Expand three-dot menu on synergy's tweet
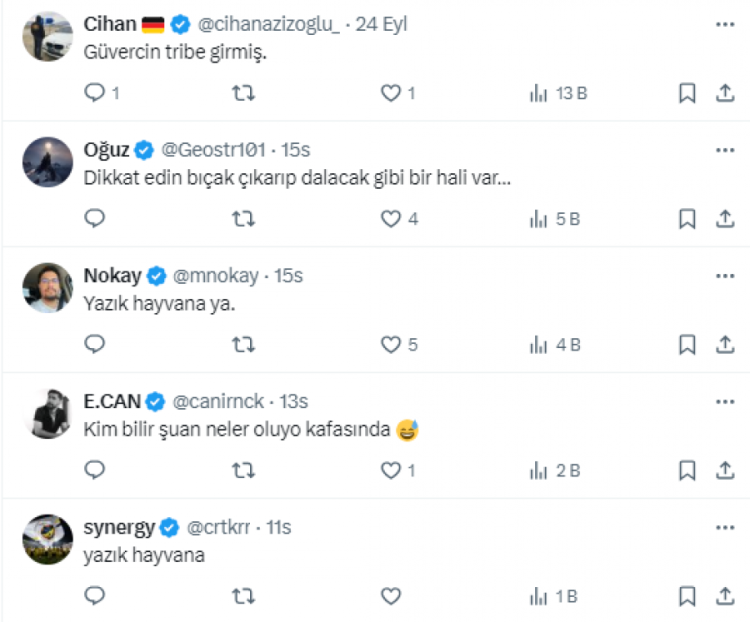The image size is (750, 622). pyautogui.click(x=725, y=527)
